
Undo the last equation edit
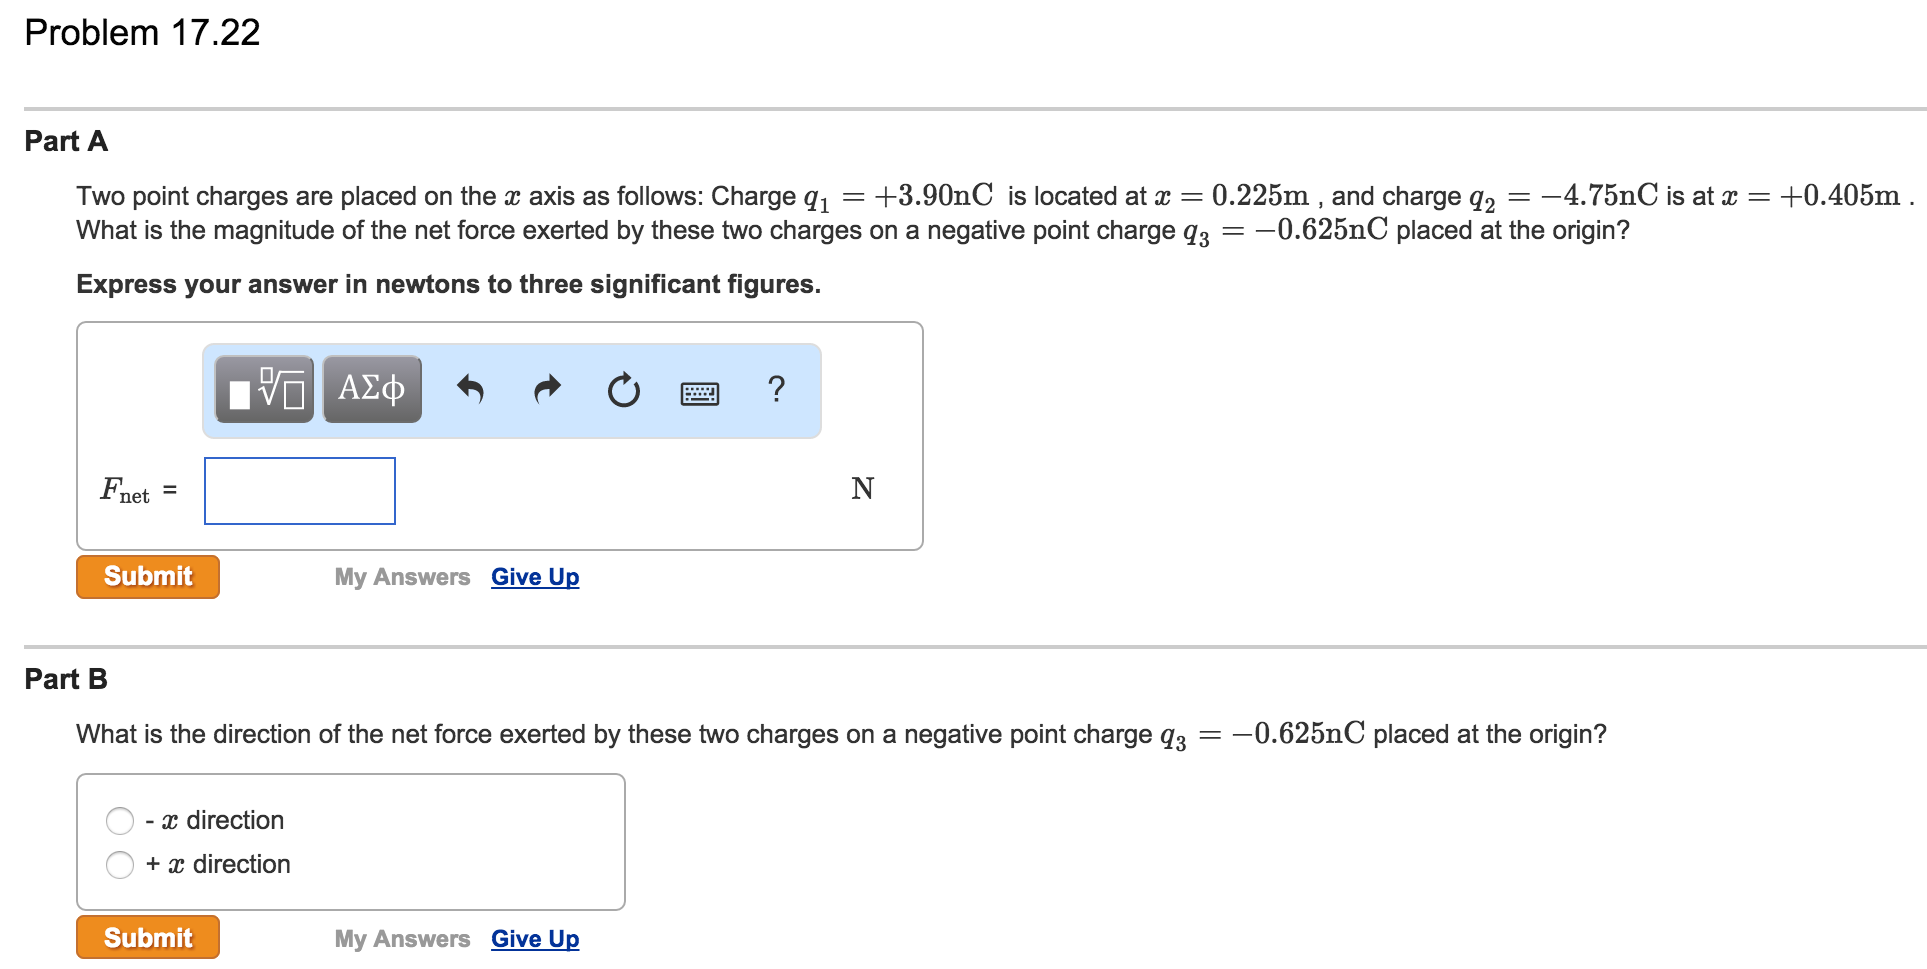coord(470,390)
